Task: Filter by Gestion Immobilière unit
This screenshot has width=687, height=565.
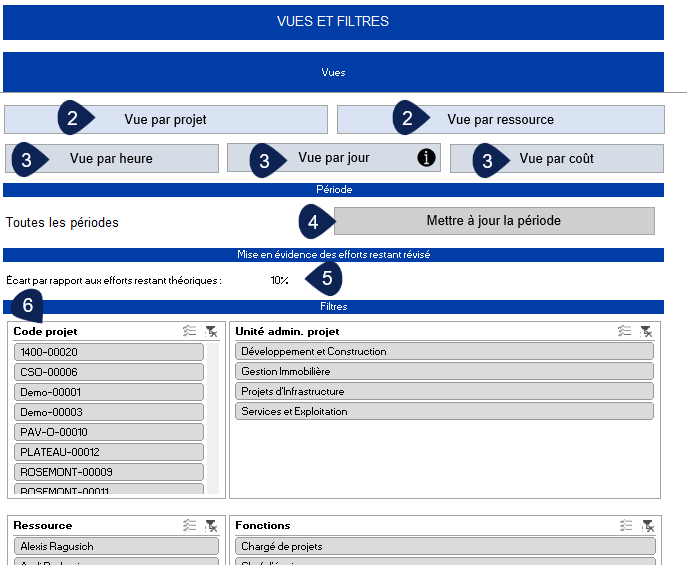Action: coord(444,371)
